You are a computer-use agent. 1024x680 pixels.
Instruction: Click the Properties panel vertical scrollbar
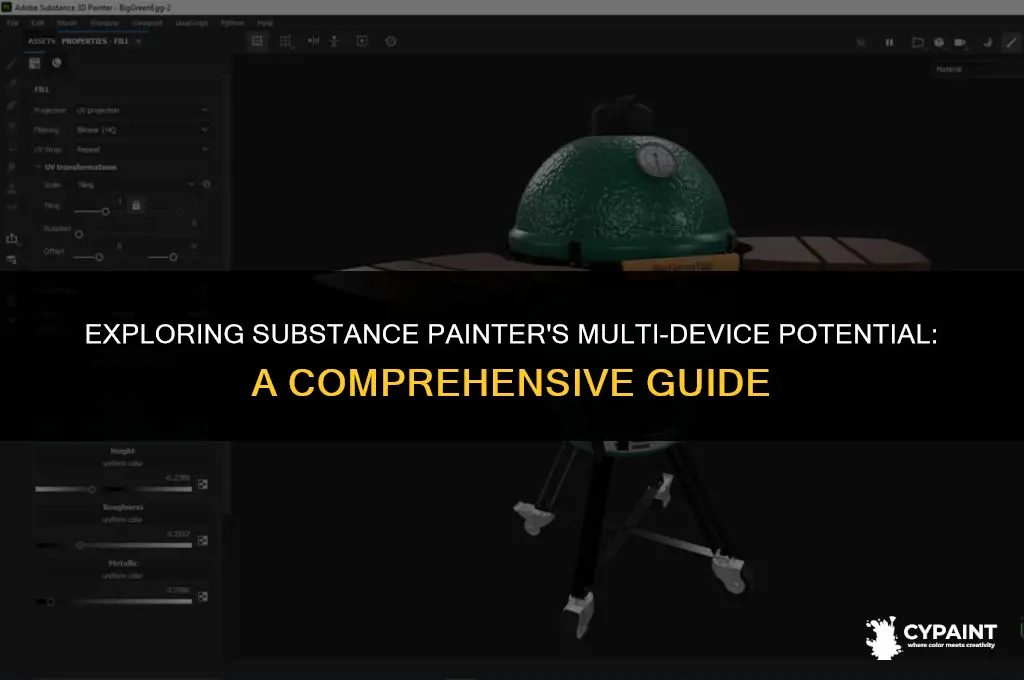227,294
